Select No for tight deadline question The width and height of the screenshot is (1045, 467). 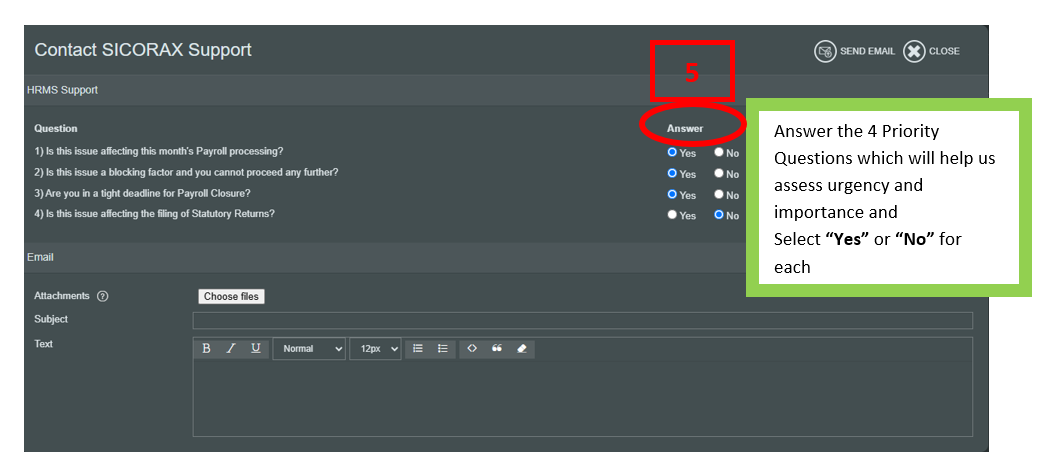718,195
